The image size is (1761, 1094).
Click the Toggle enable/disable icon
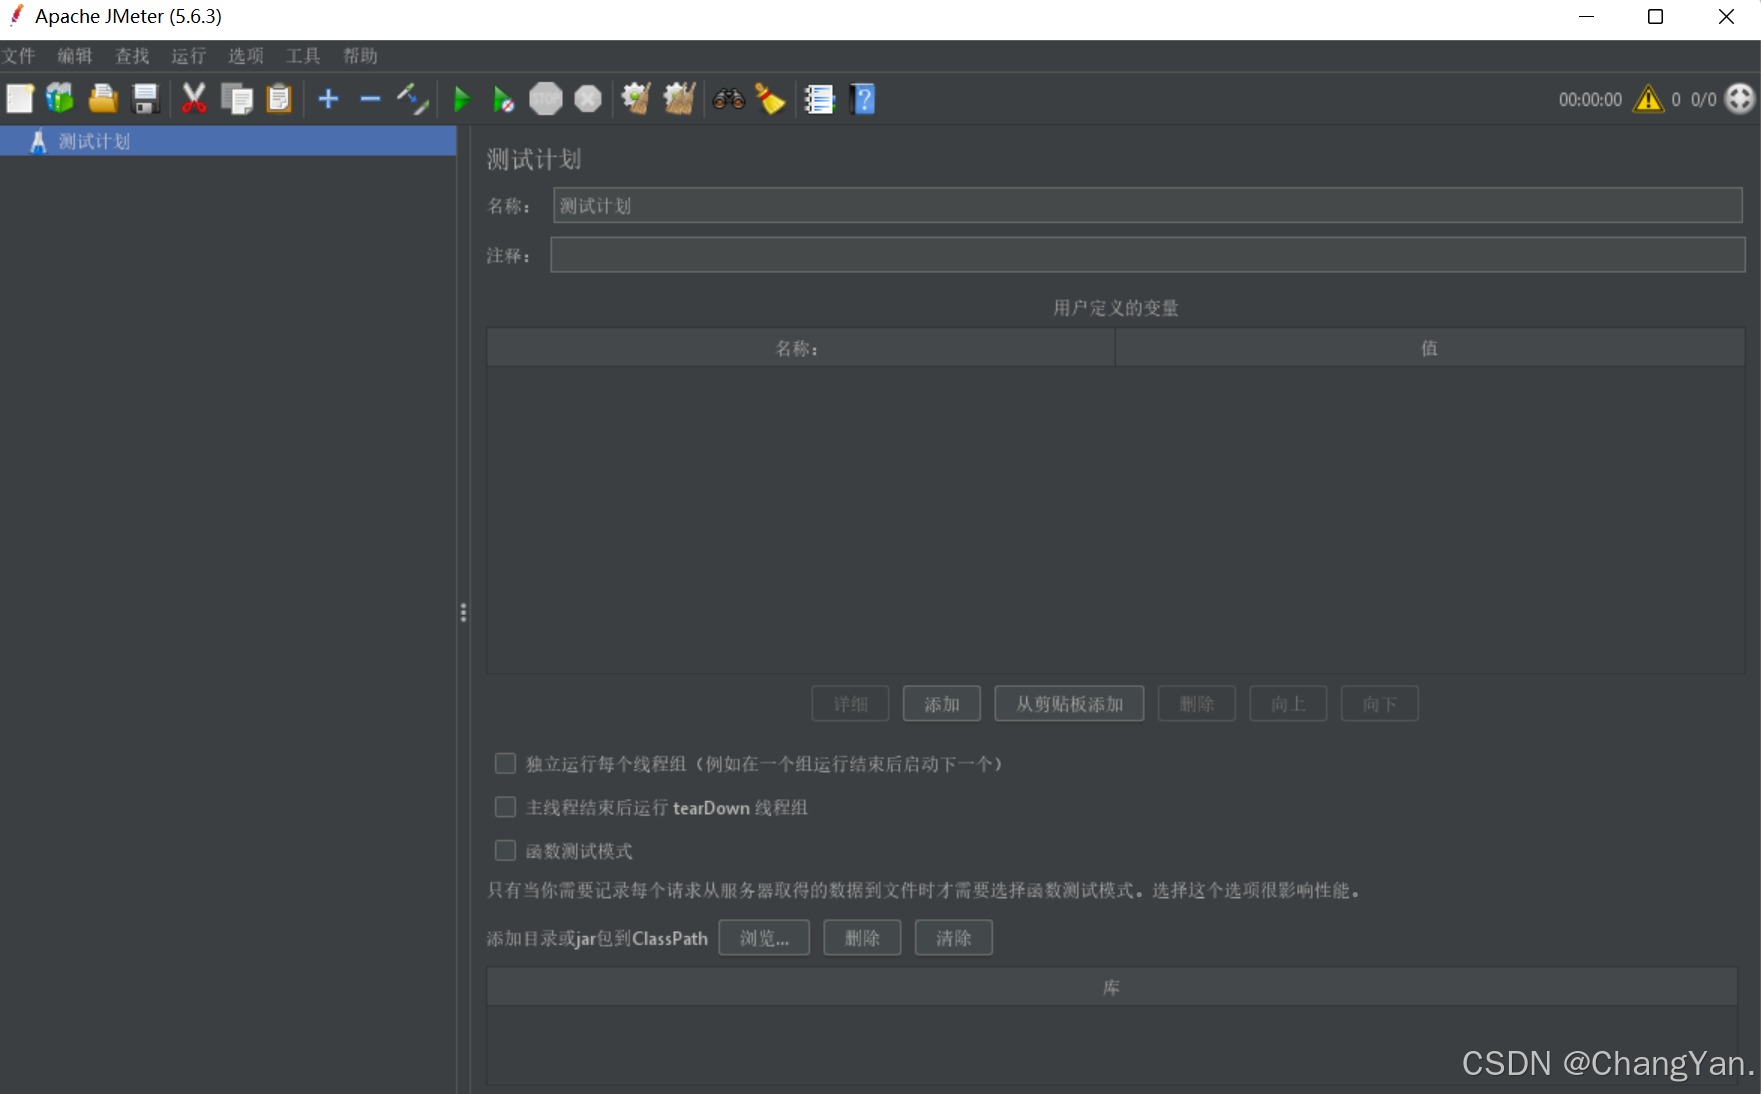point(412,99)
